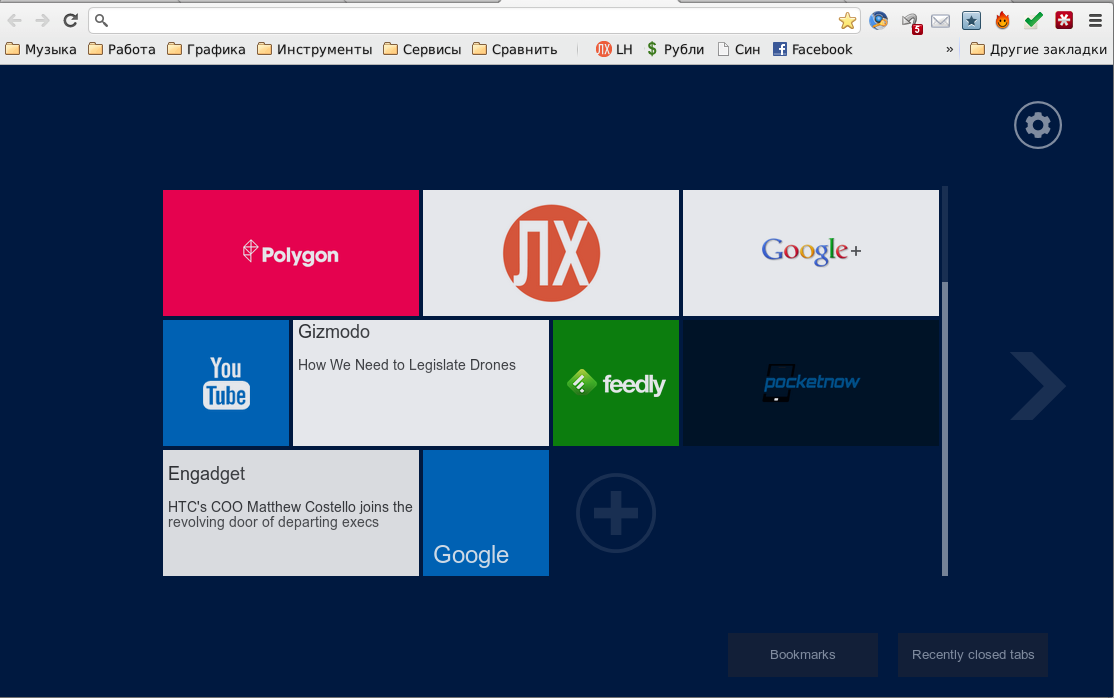This screenshot has height=698, width=1114.
Task: Open the Другие закладки folder
Action: pos(1038,49)
